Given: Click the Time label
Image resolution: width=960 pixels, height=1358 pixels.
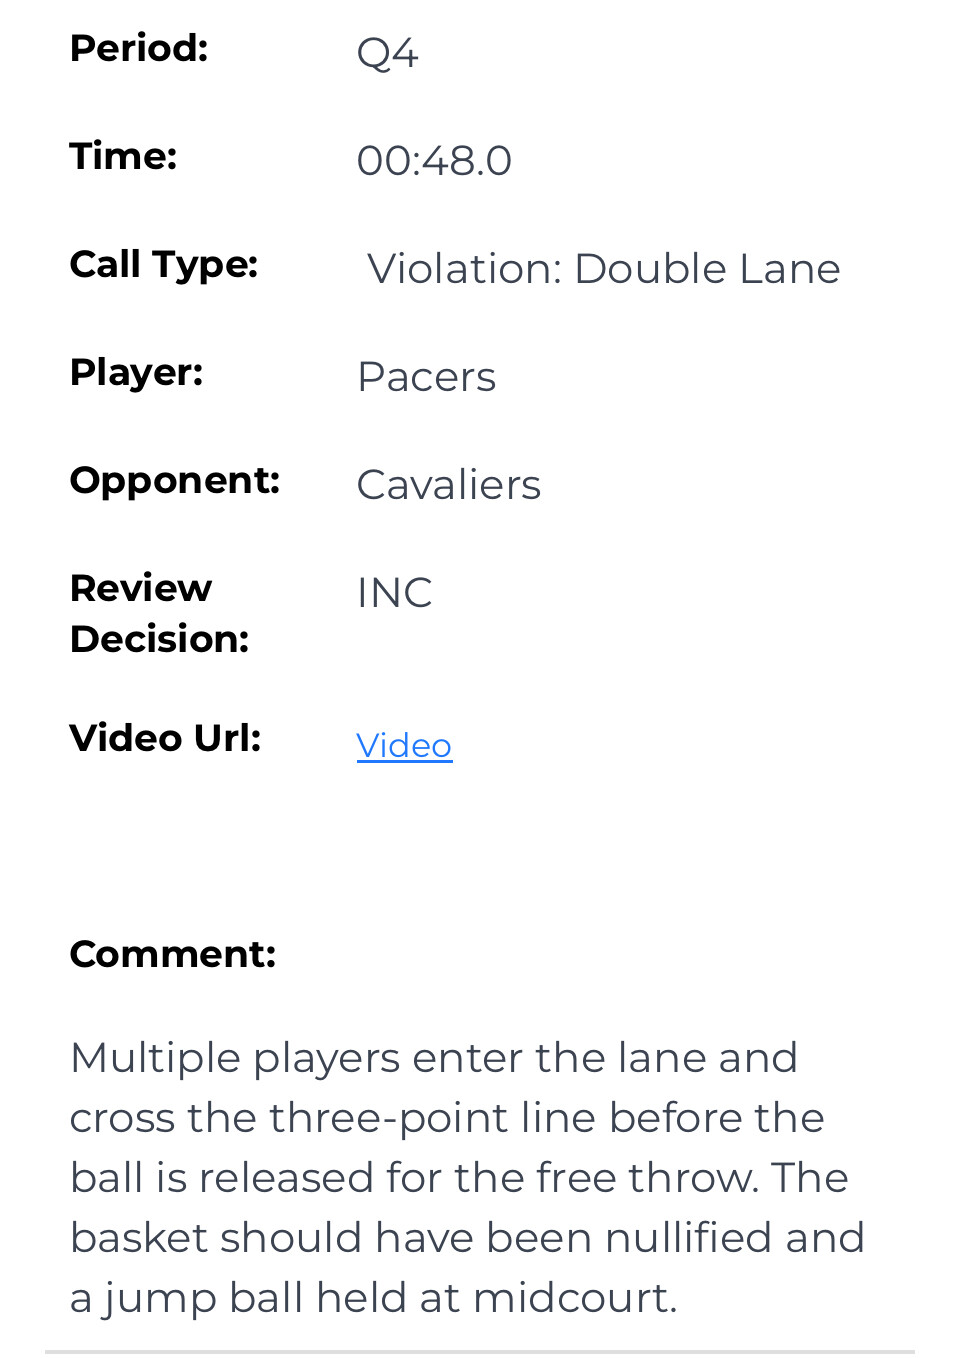Looking at the screenshot, I should pos(123,156).
